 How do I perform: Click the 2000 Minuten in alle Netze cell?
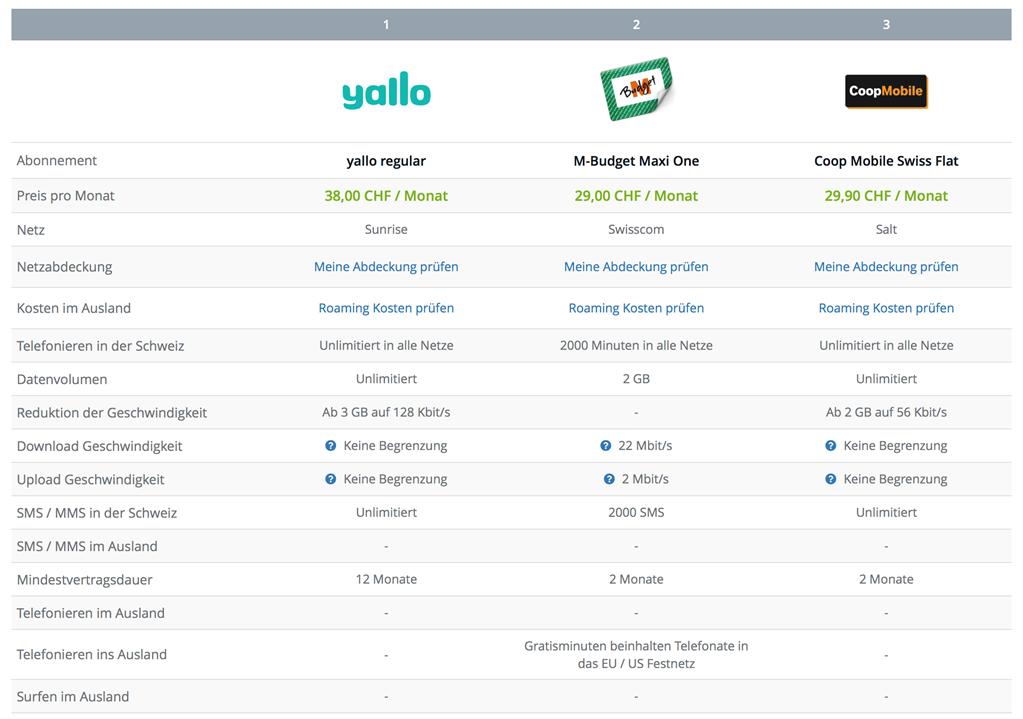click(636, 346)
